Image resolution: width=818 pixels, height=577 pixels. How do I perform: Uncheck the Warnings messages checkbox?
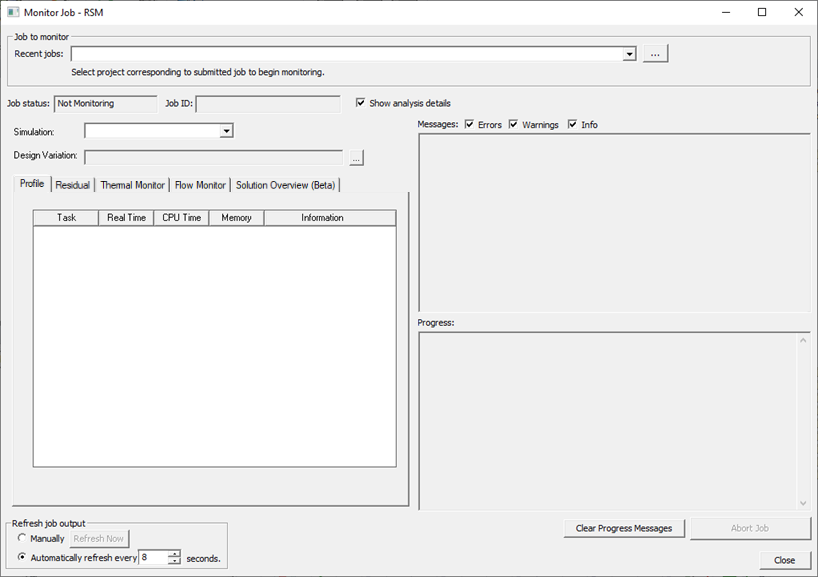[x=513, y=124]
